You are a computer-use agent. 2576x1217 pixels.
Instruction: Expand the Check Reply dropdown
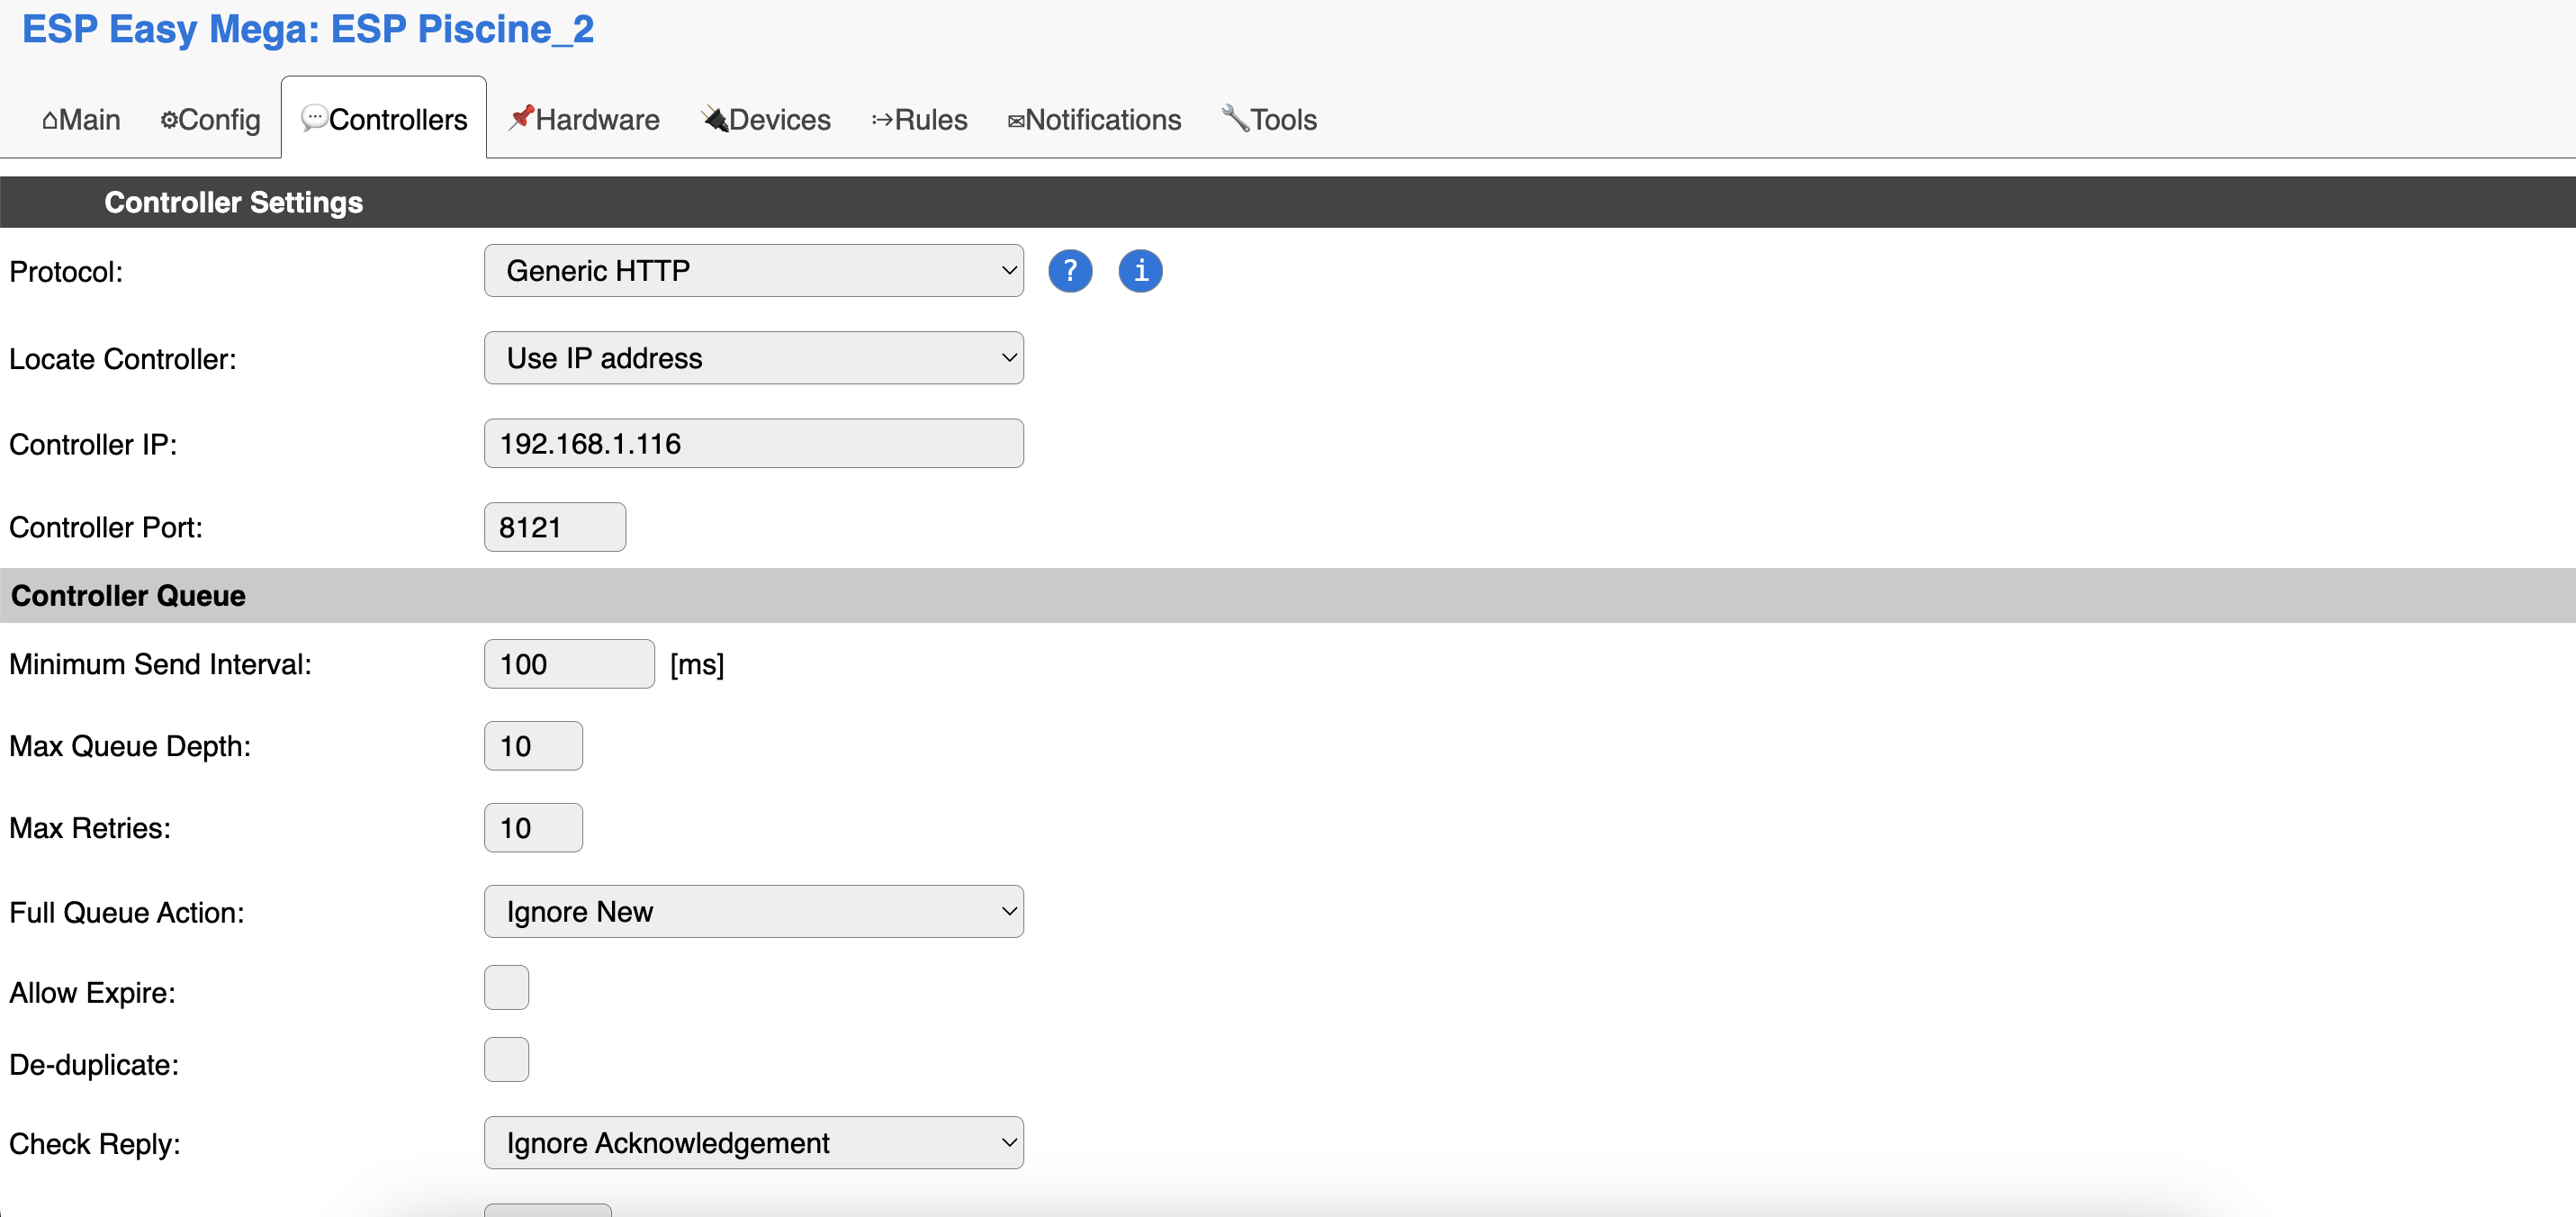click(753, 1143)
